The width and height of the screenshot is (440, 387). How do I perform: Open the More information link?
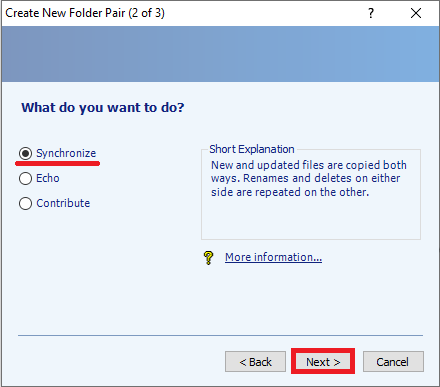(273, 257)
